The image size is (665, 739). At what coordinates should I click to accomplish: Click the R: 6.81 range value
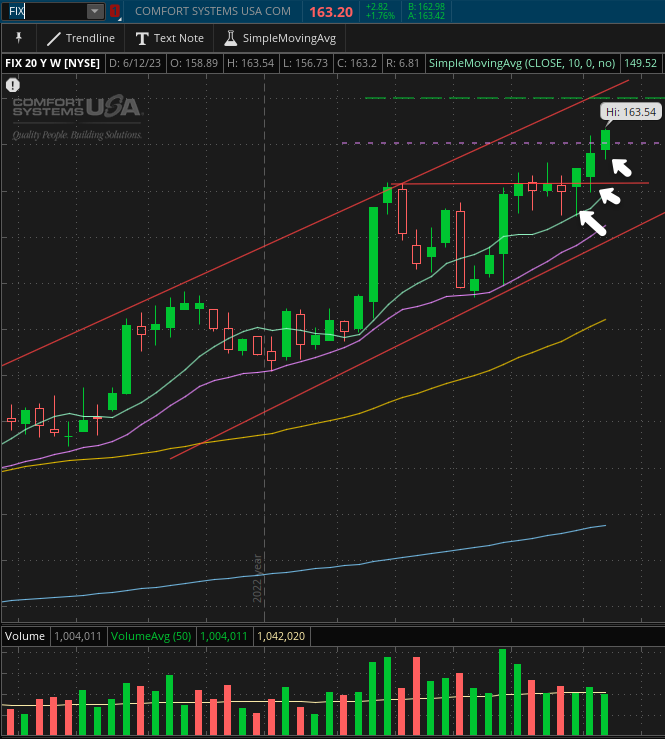tap(403, 63)
